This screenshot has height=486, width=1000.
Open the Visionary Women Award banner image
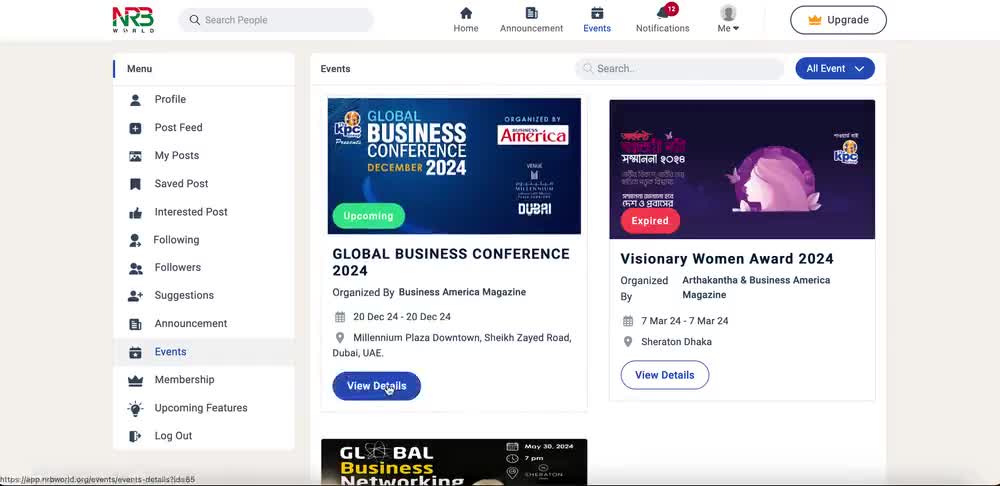742,169
